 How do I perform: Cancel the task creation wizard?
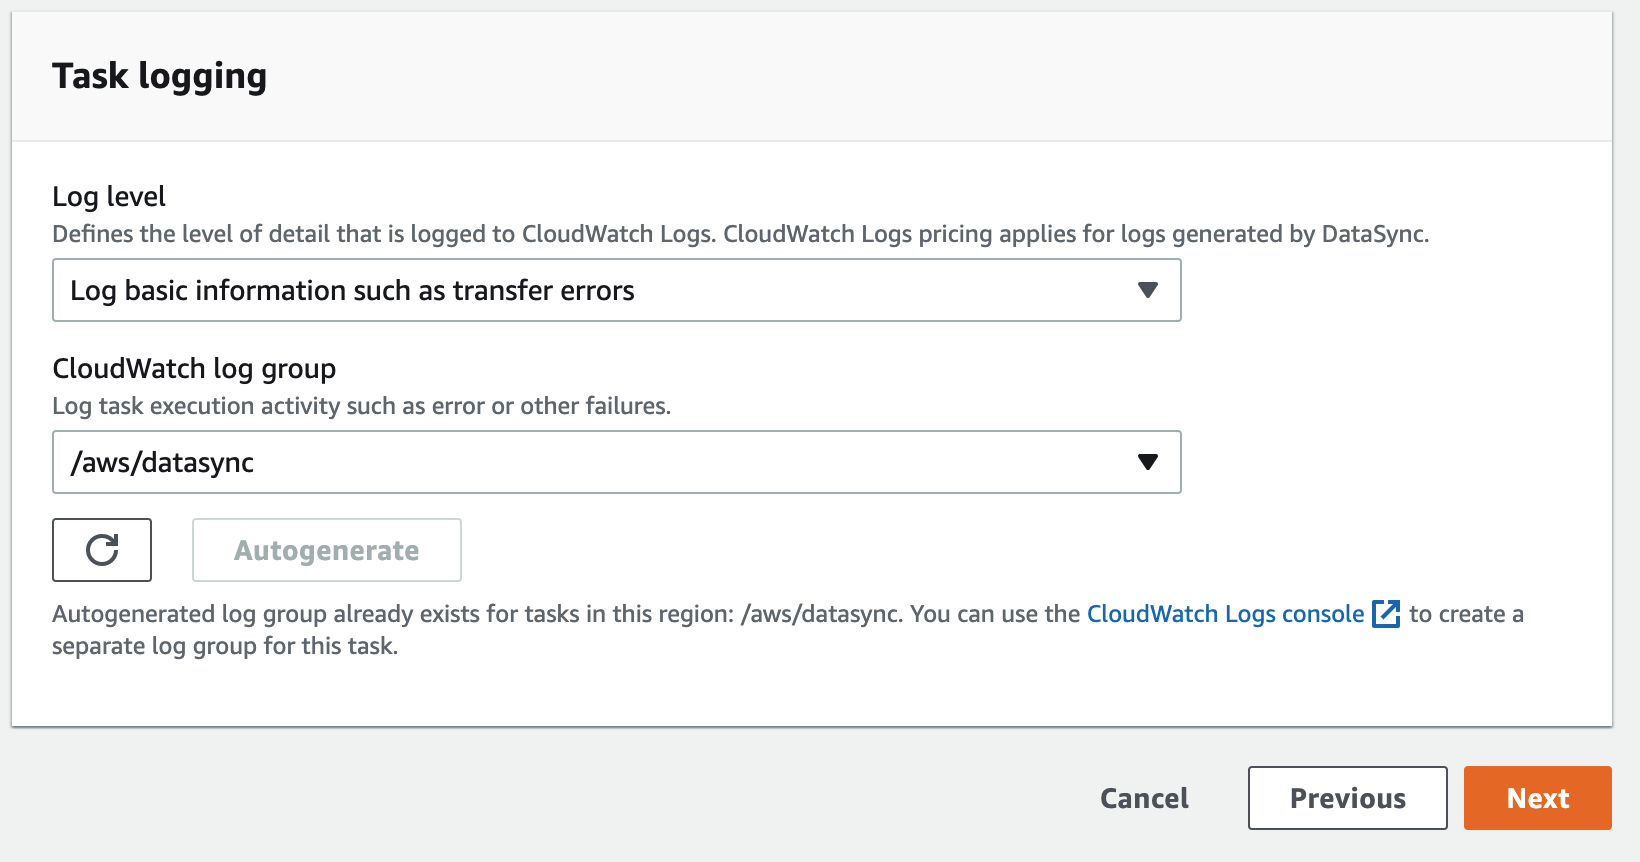(x=1144, y=798)
